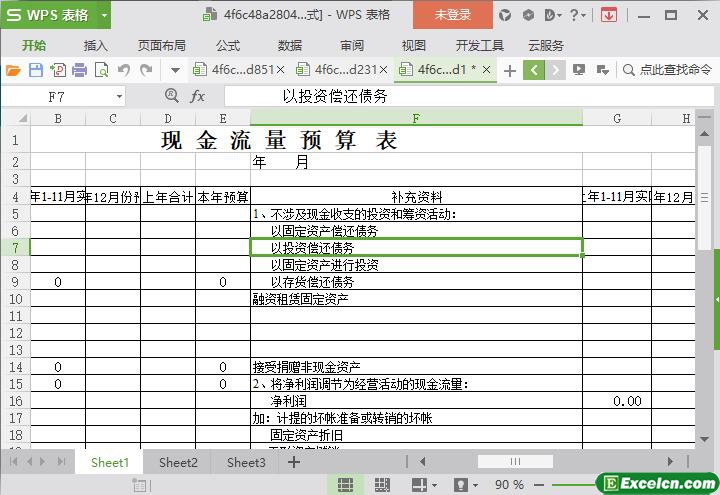Open the 开始 ribbon tab

[x=34, y=45]
